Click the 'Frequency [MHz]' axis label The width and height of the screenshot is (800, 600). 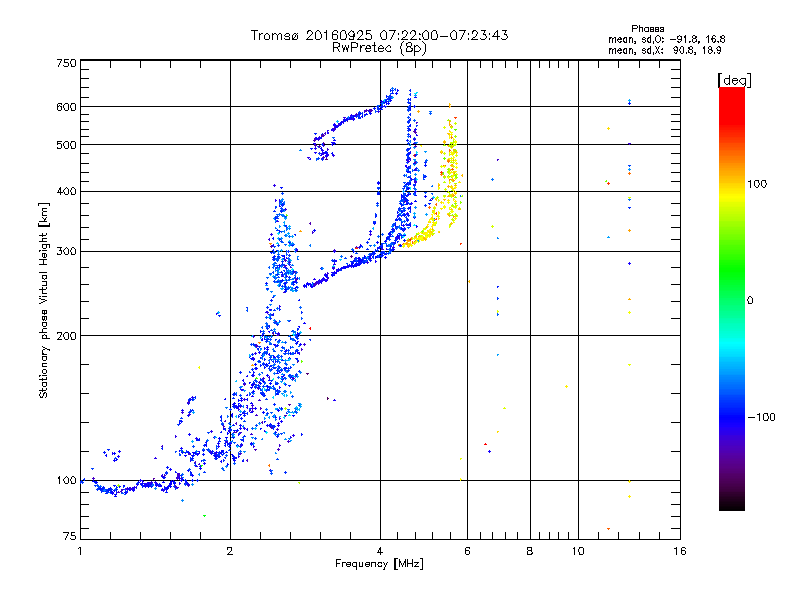(x=379, y=564)
